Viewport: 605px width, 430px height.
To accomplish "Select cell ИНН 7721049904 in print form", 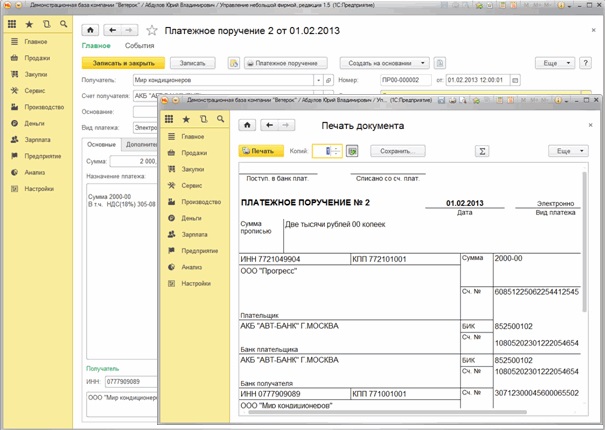I will 294,259.
